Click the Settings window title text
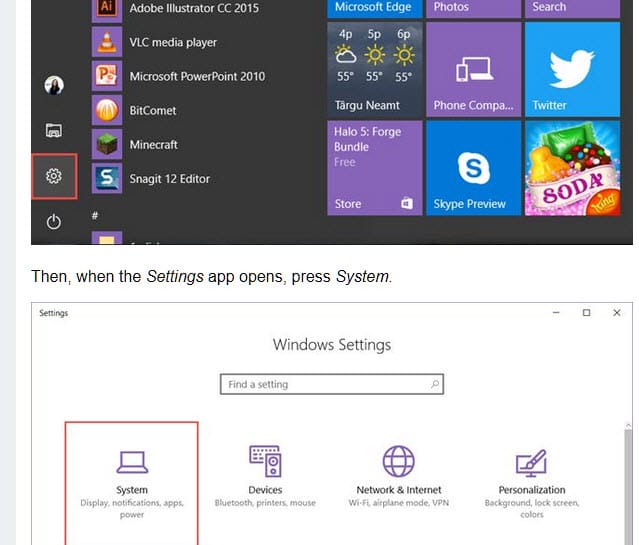Screen dimensions: 639x545 coord(53,313)
